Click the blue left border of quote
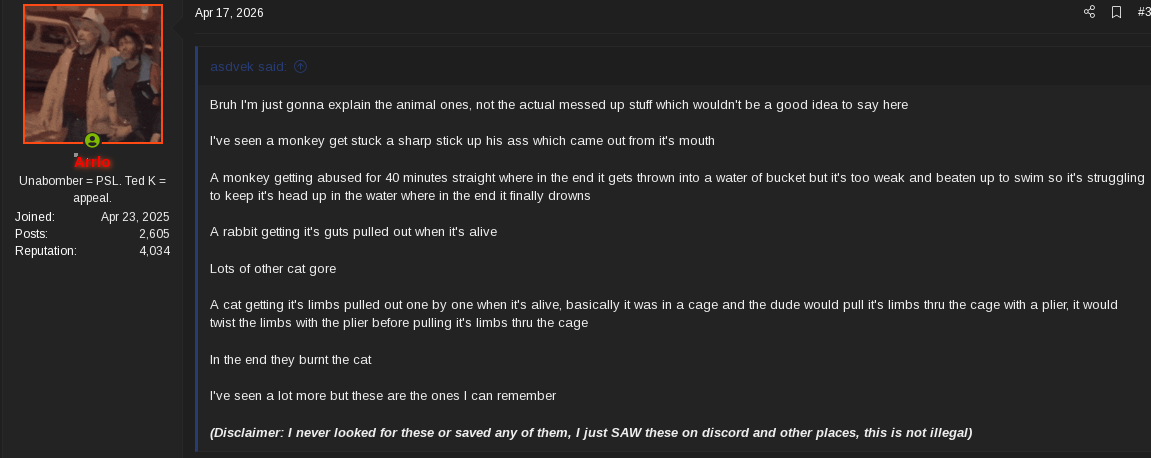 pos(197,250)
